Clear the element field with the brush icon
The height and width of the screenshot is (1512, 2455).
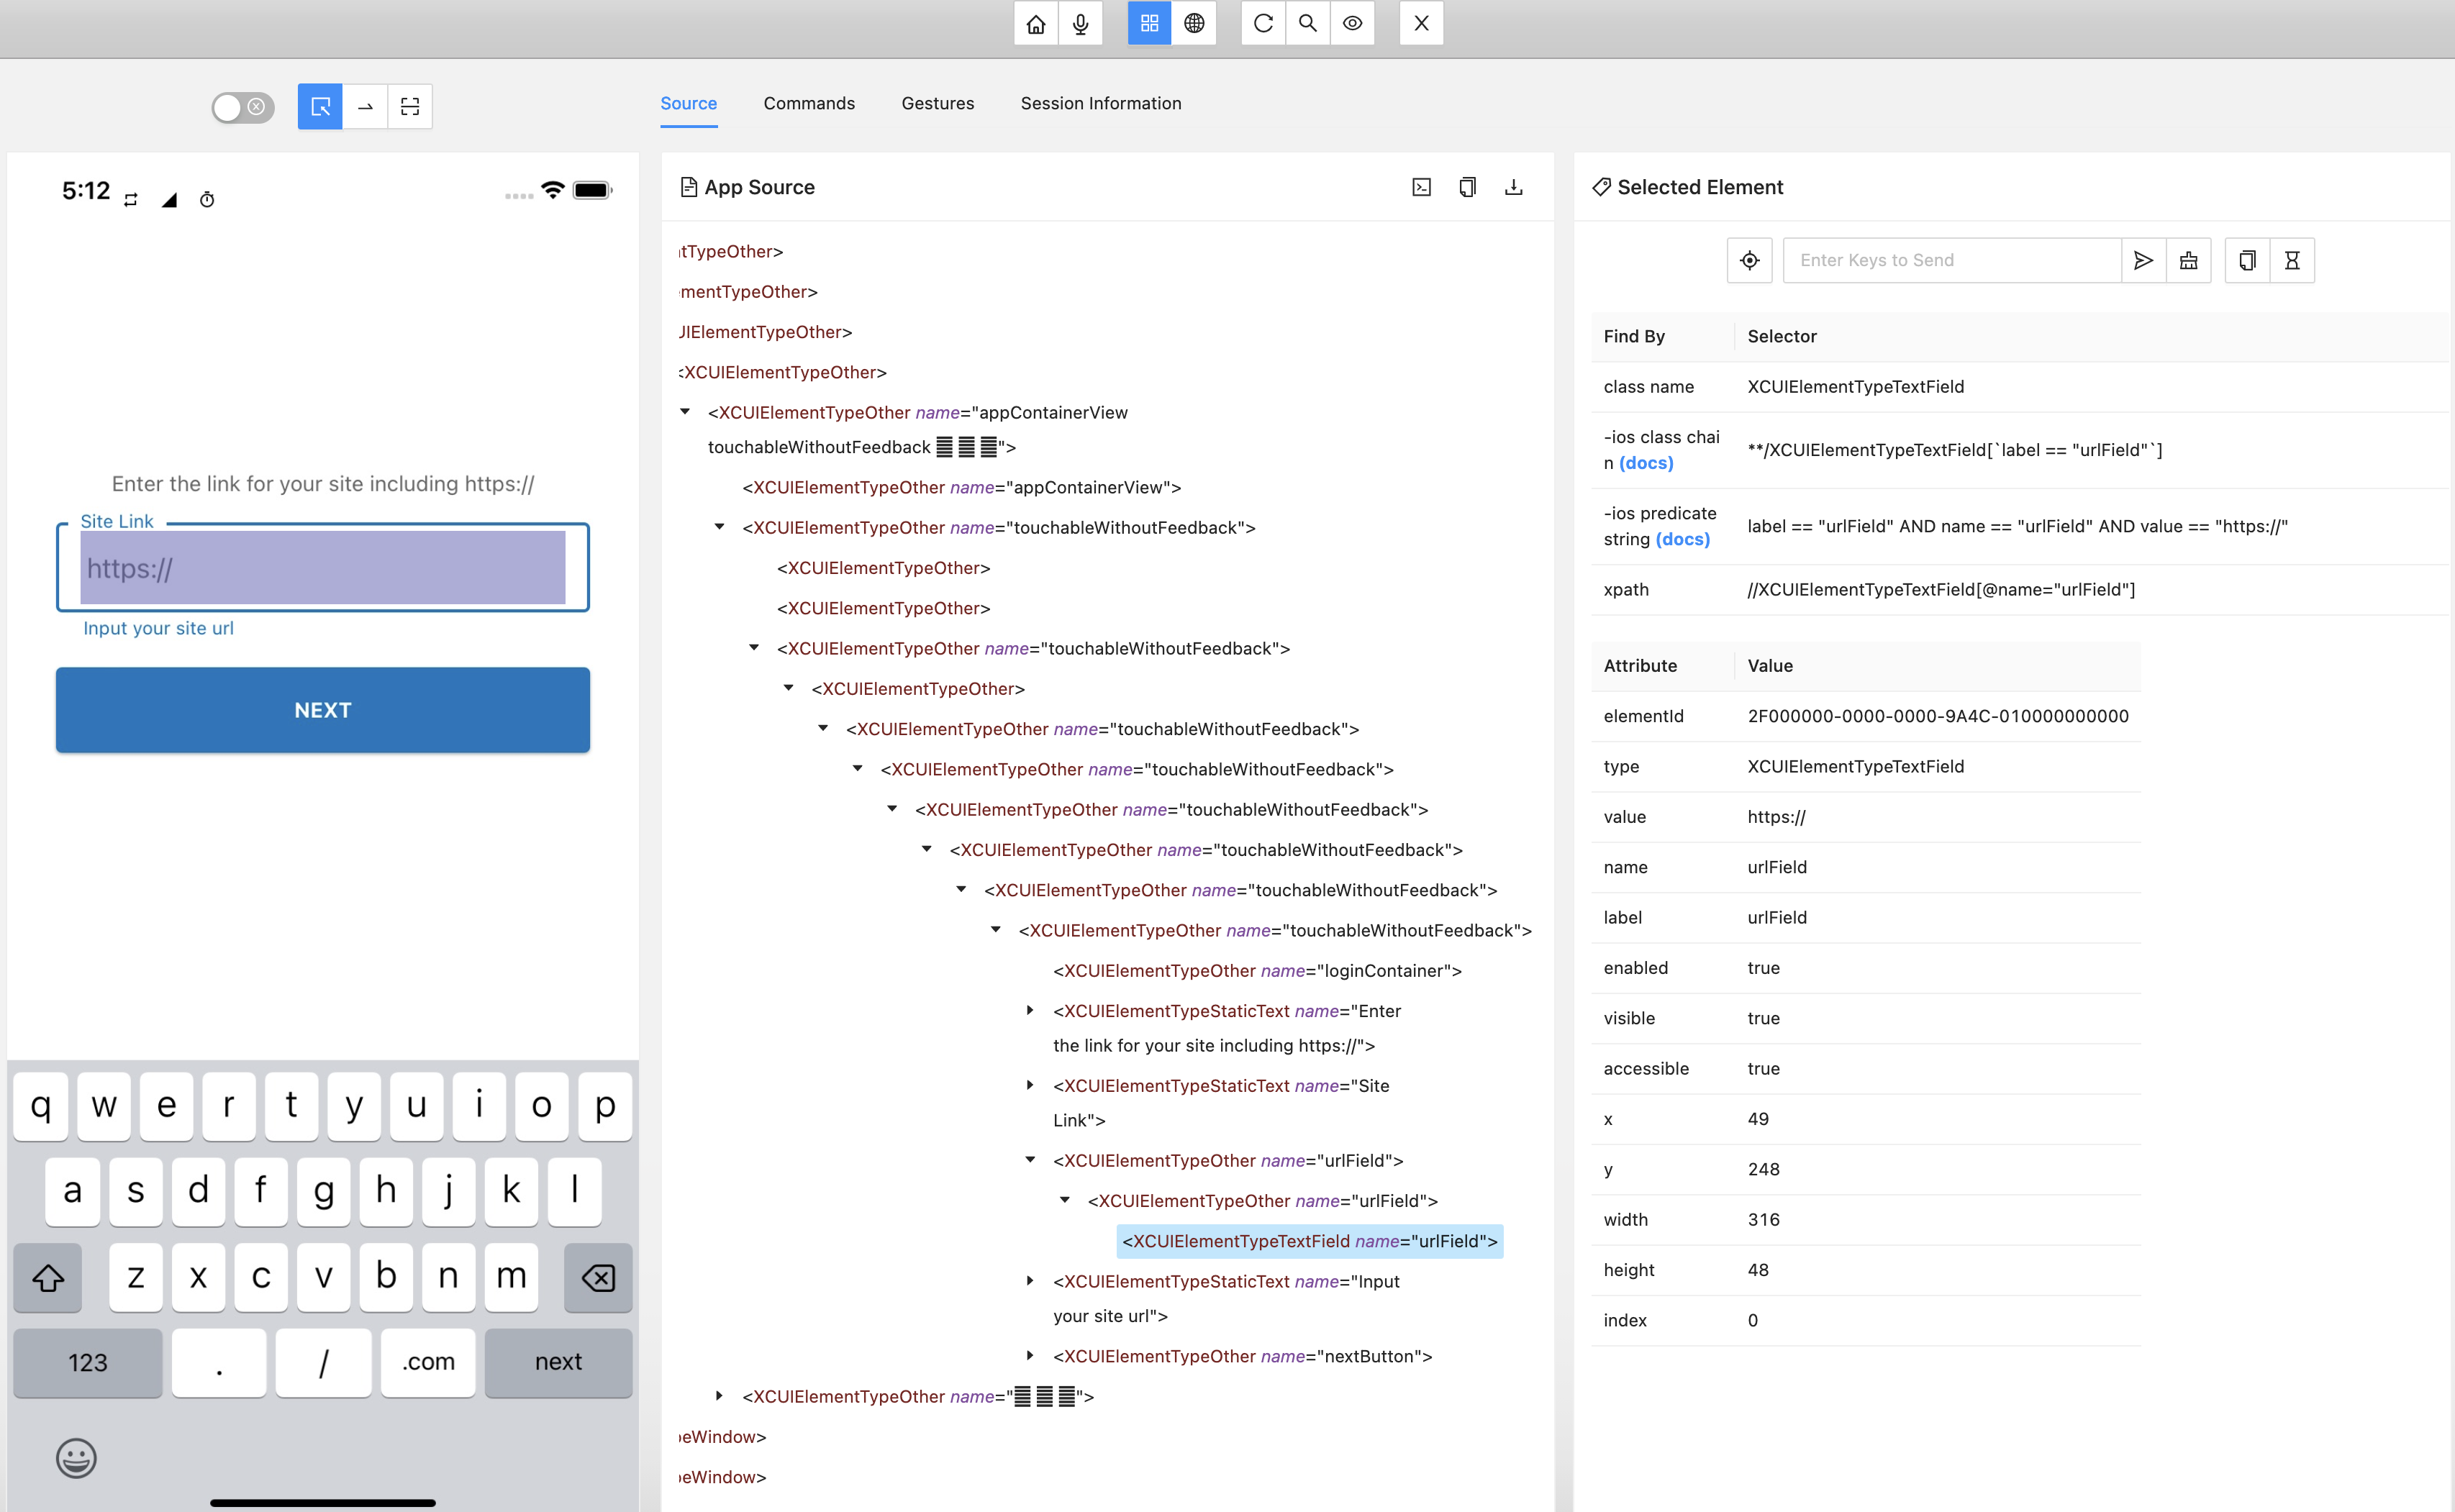(x=2188, y=260)
